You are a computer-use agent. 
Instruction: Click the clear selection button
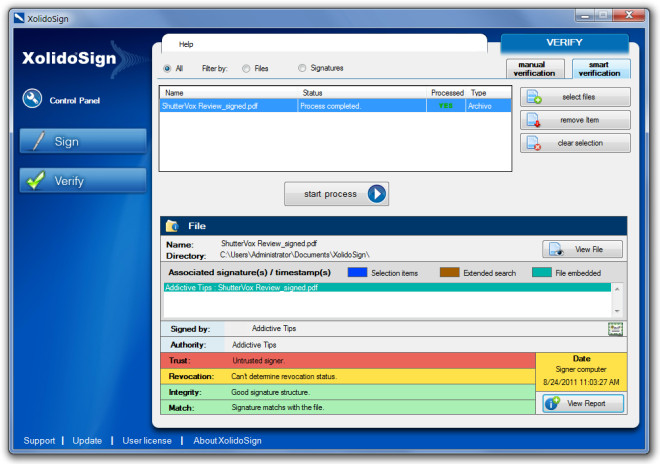click(575, 143)
